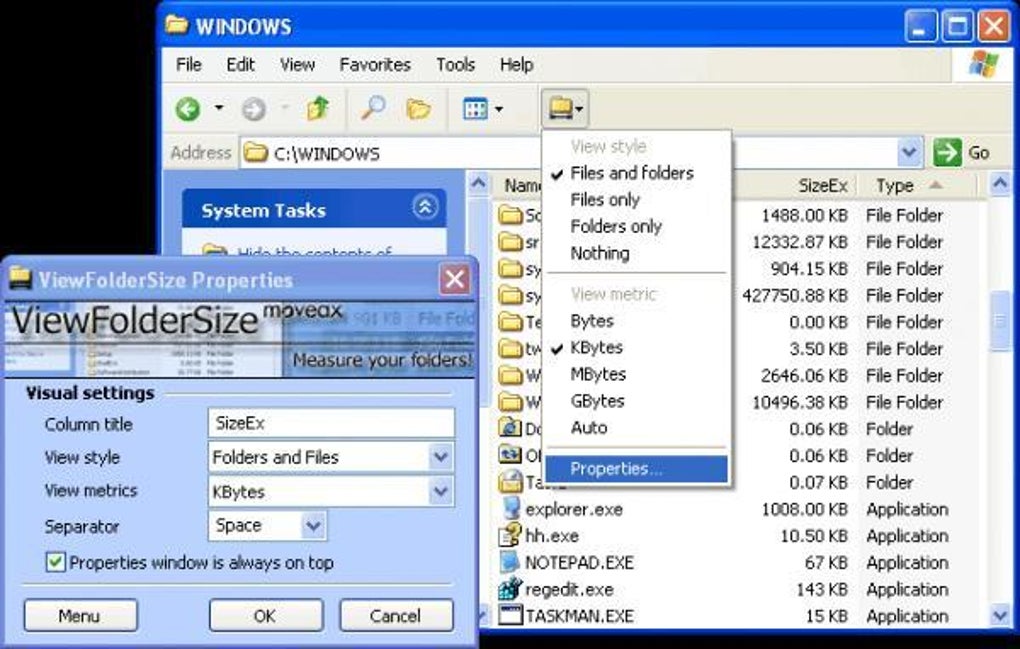Click the ViewFolderSize toolbar icon
Viewport: 1020px width, 649px height.
[560, 108]
